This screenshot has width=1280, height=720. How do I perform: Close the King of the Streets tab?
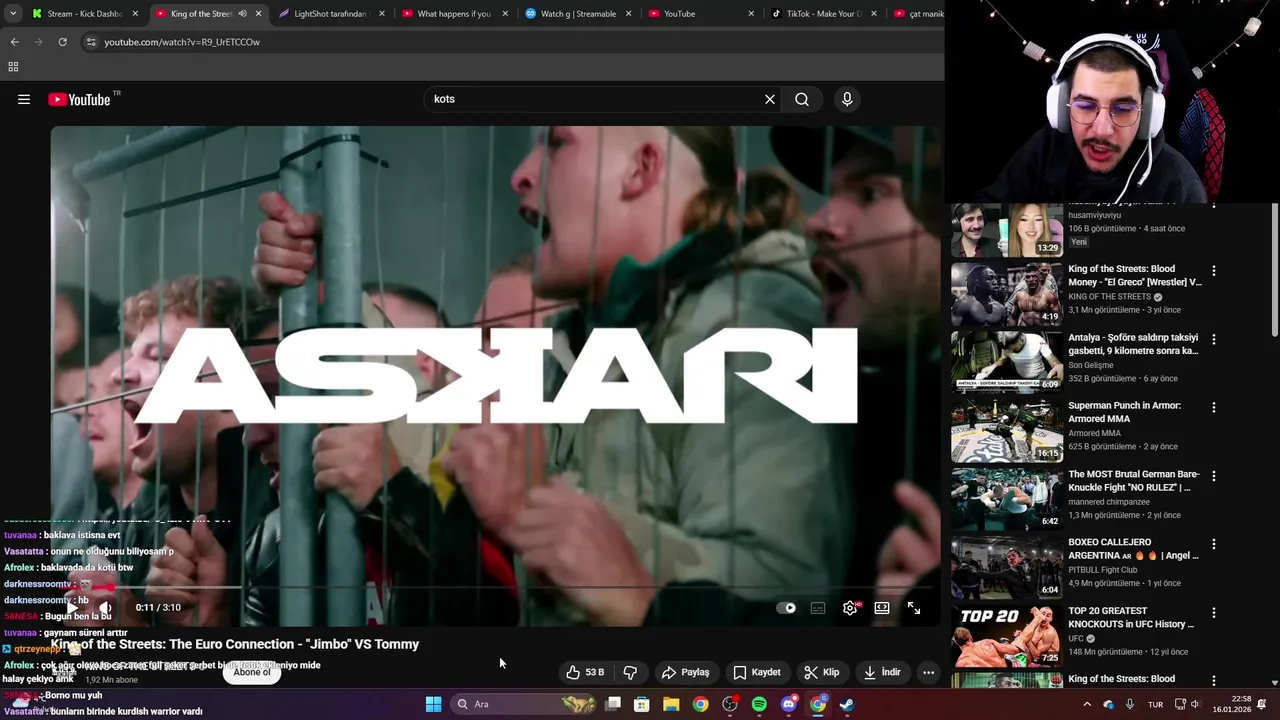click(x=259, y=14)
